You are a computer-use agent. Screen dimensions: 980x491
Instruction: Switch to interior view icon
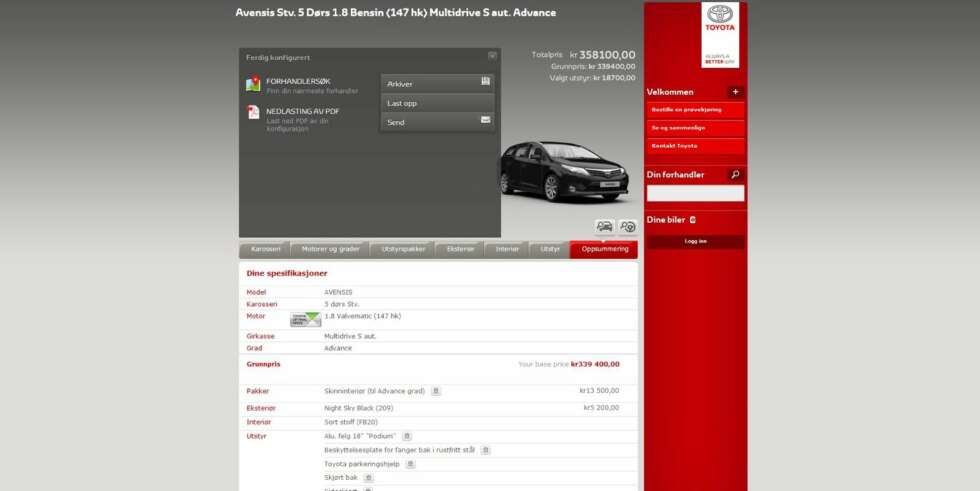pos(628,226)
